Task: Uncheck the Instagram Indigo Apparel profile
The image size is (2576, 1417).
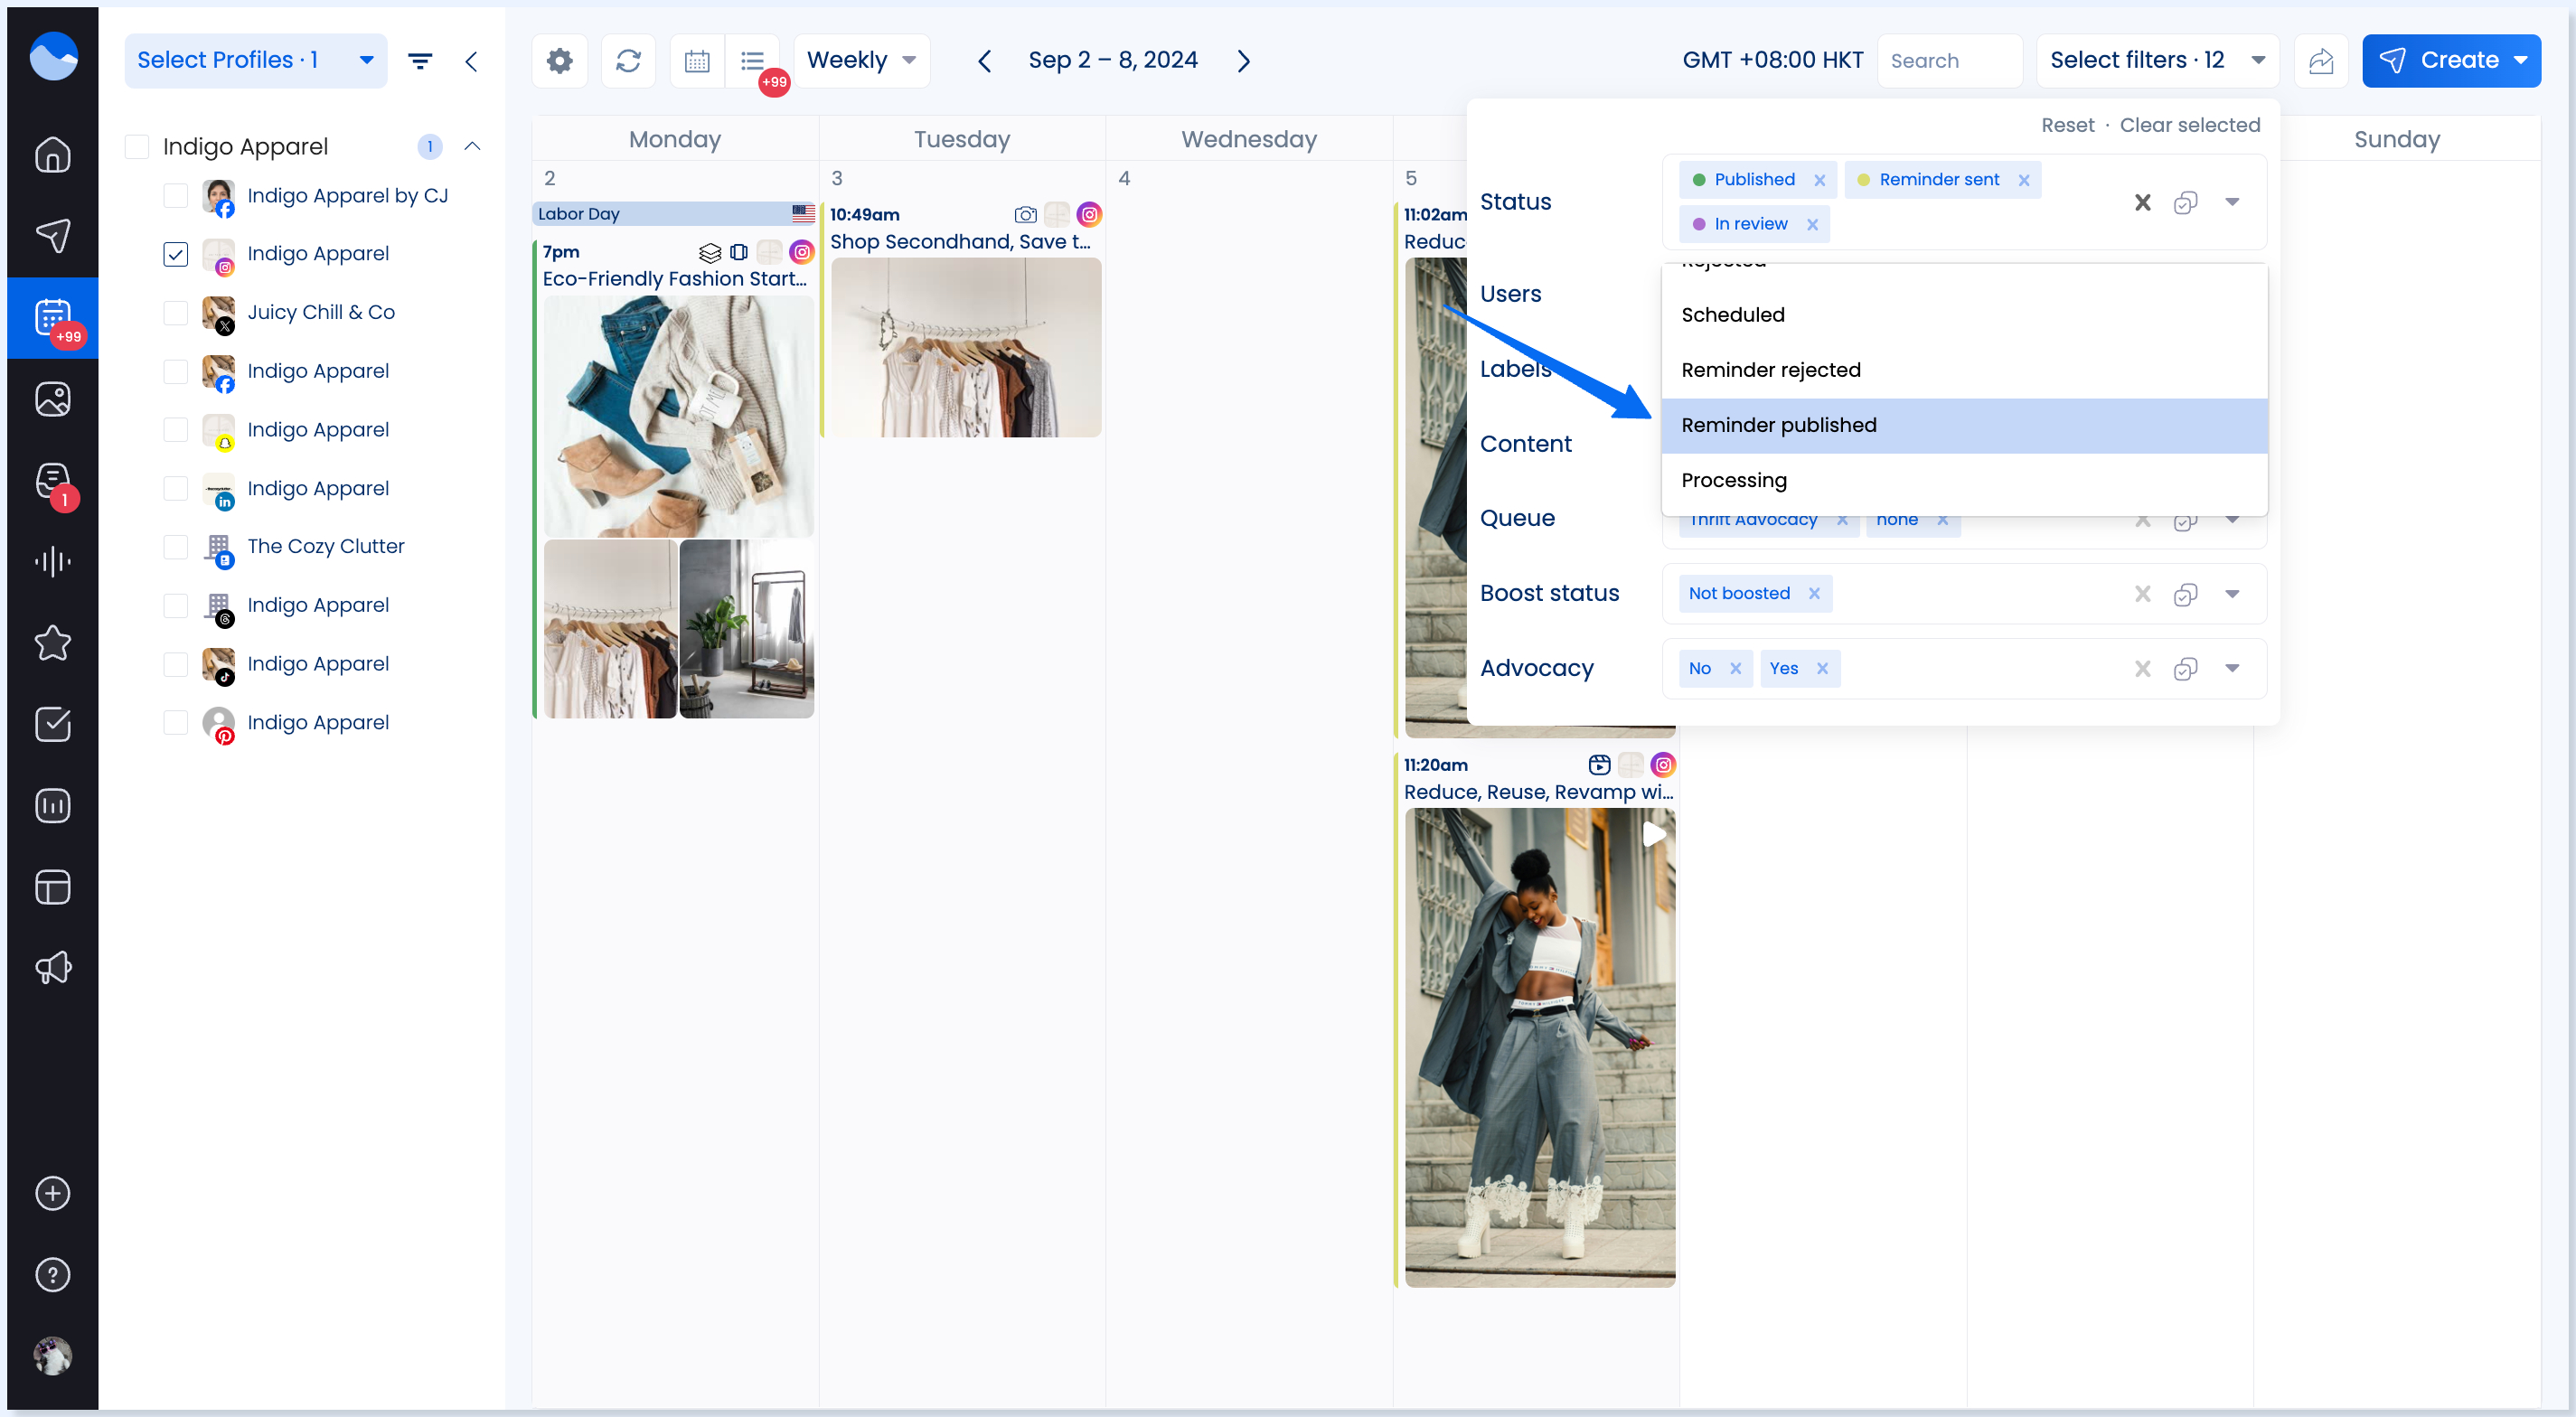Action: 175,254
